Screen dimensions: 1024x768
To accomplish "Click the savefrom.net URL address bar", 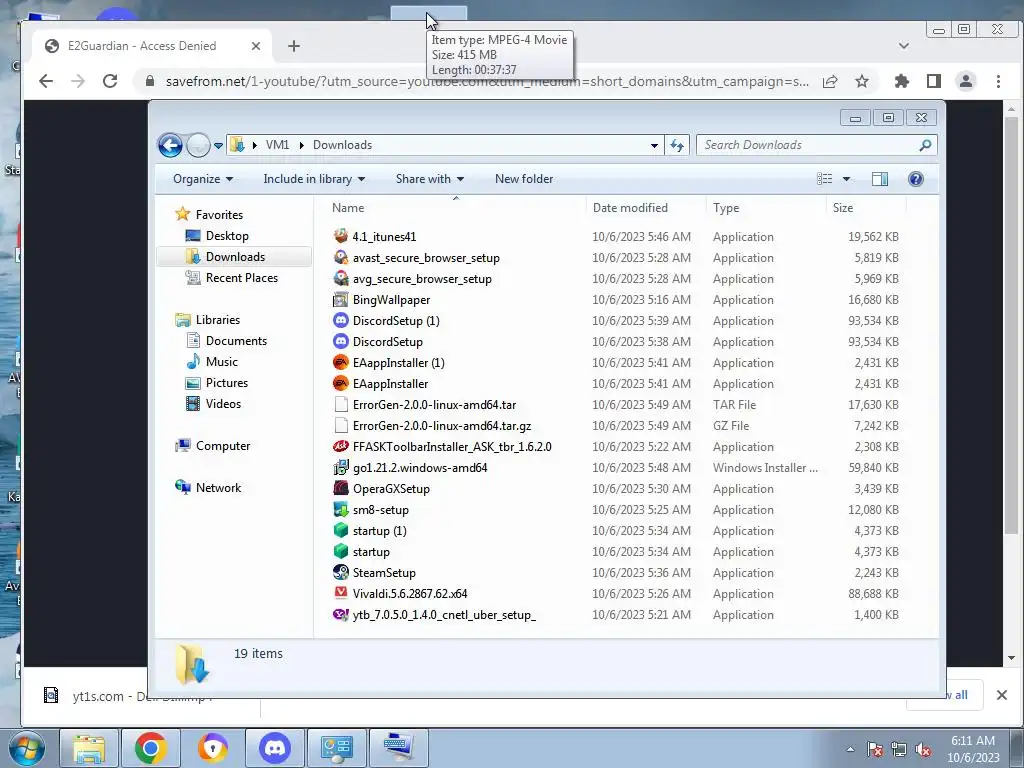I will point(487,81).
